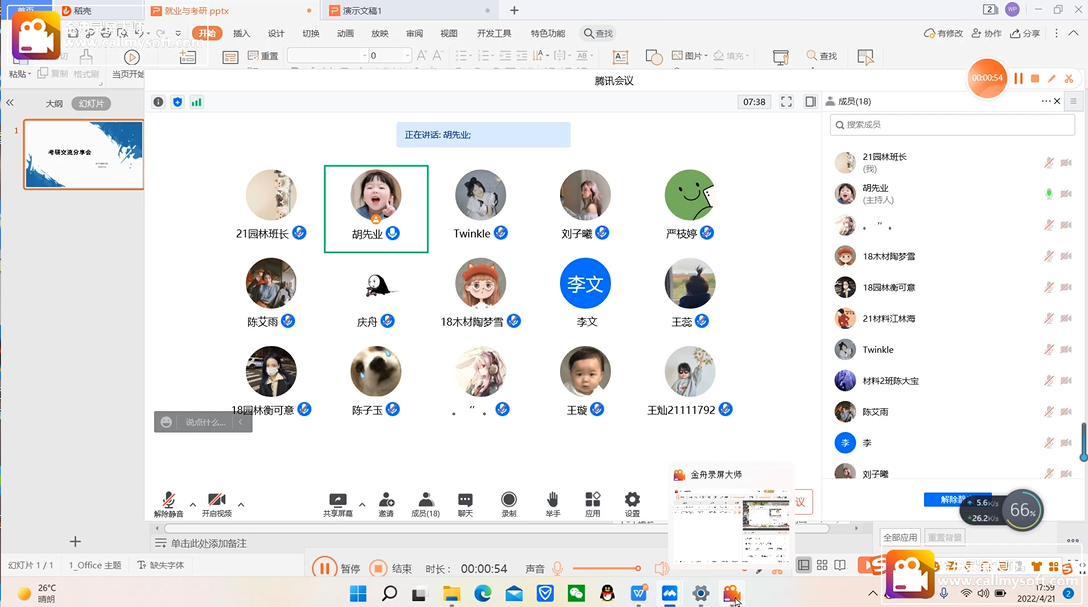Toggle the member panel sidebar icon
Image resolution: width=1088 pixels, height=607 pixels.
click(811, 102)
